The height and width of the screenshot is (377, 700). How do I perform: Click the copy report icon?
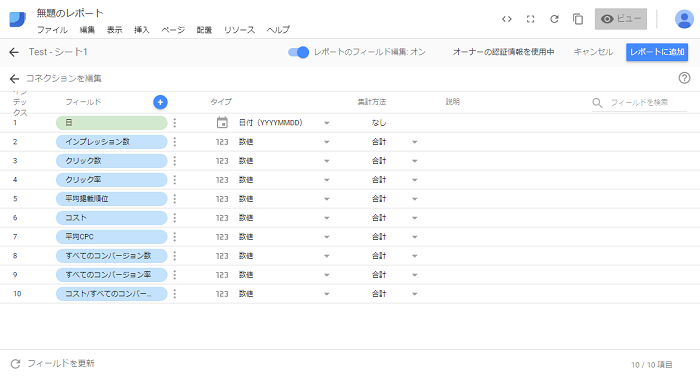point(578,19)
